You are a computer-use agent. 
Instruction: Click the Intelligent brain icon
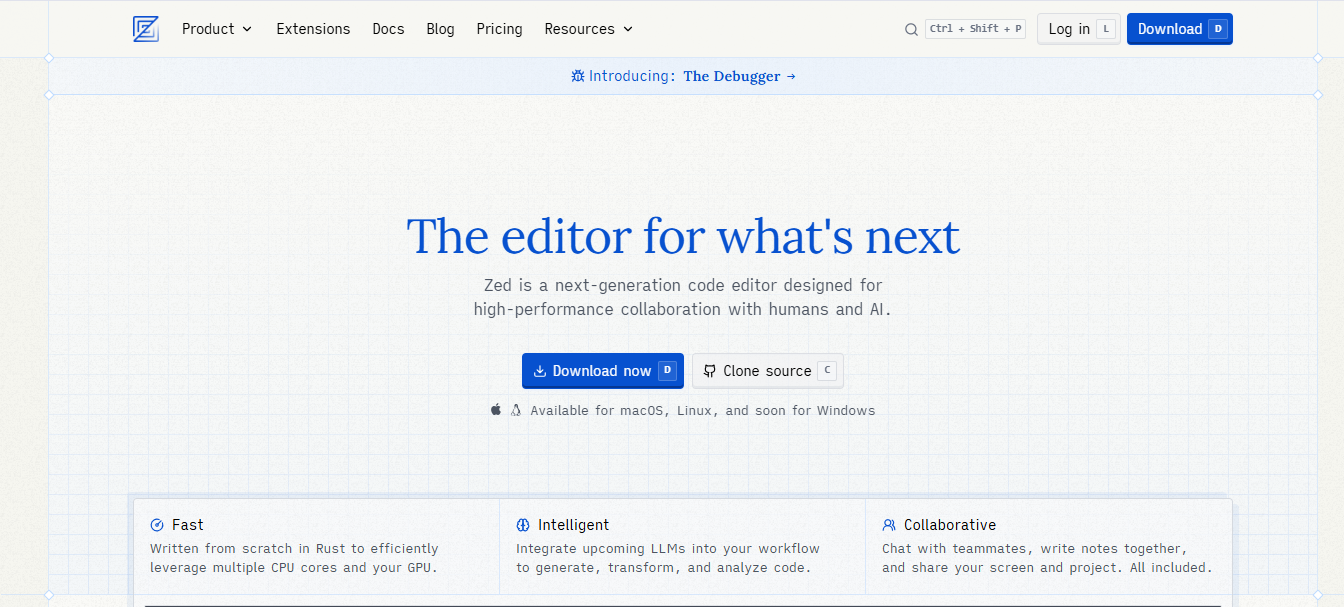tap(523, 525)
